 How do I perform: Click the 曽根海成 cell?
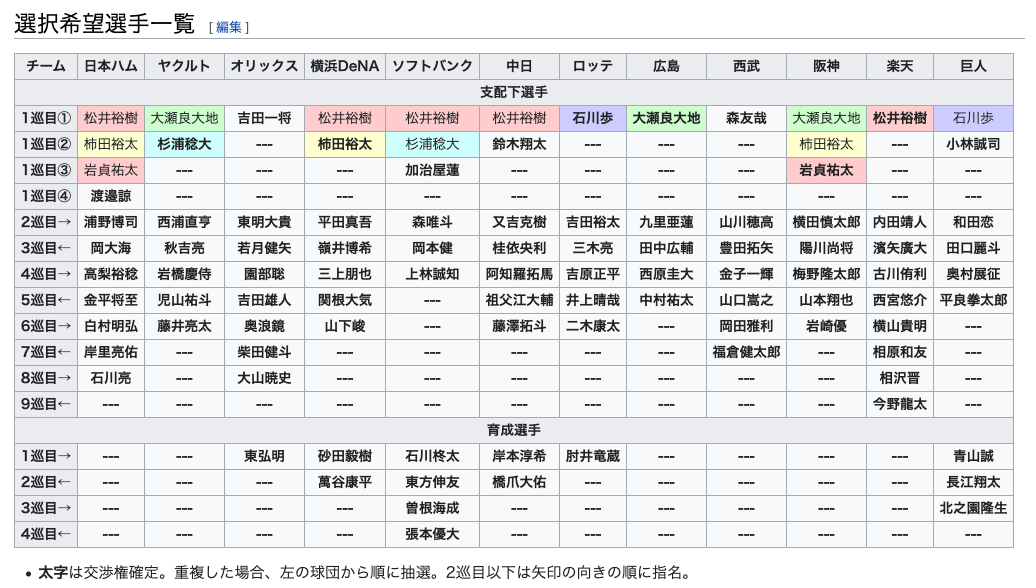[433, 508]
